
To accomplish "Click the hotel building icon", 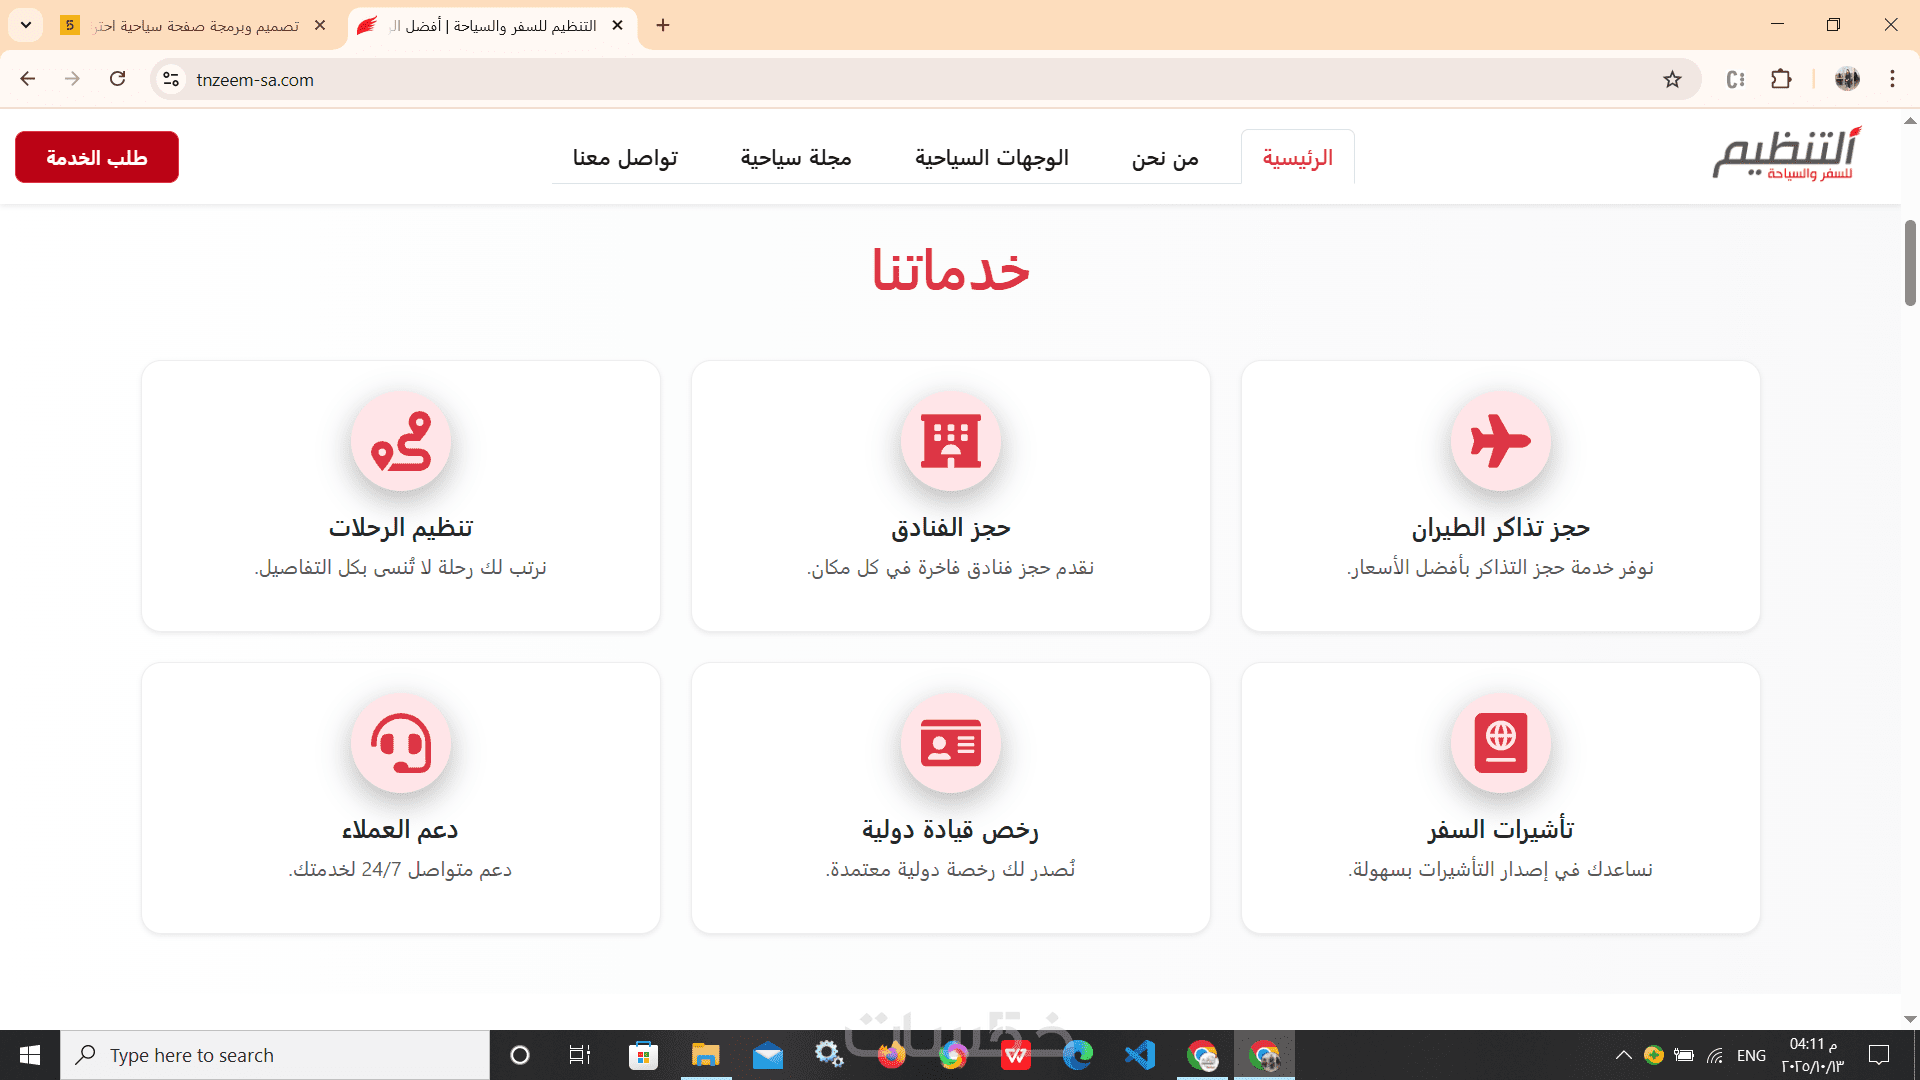I will point(950,441).
